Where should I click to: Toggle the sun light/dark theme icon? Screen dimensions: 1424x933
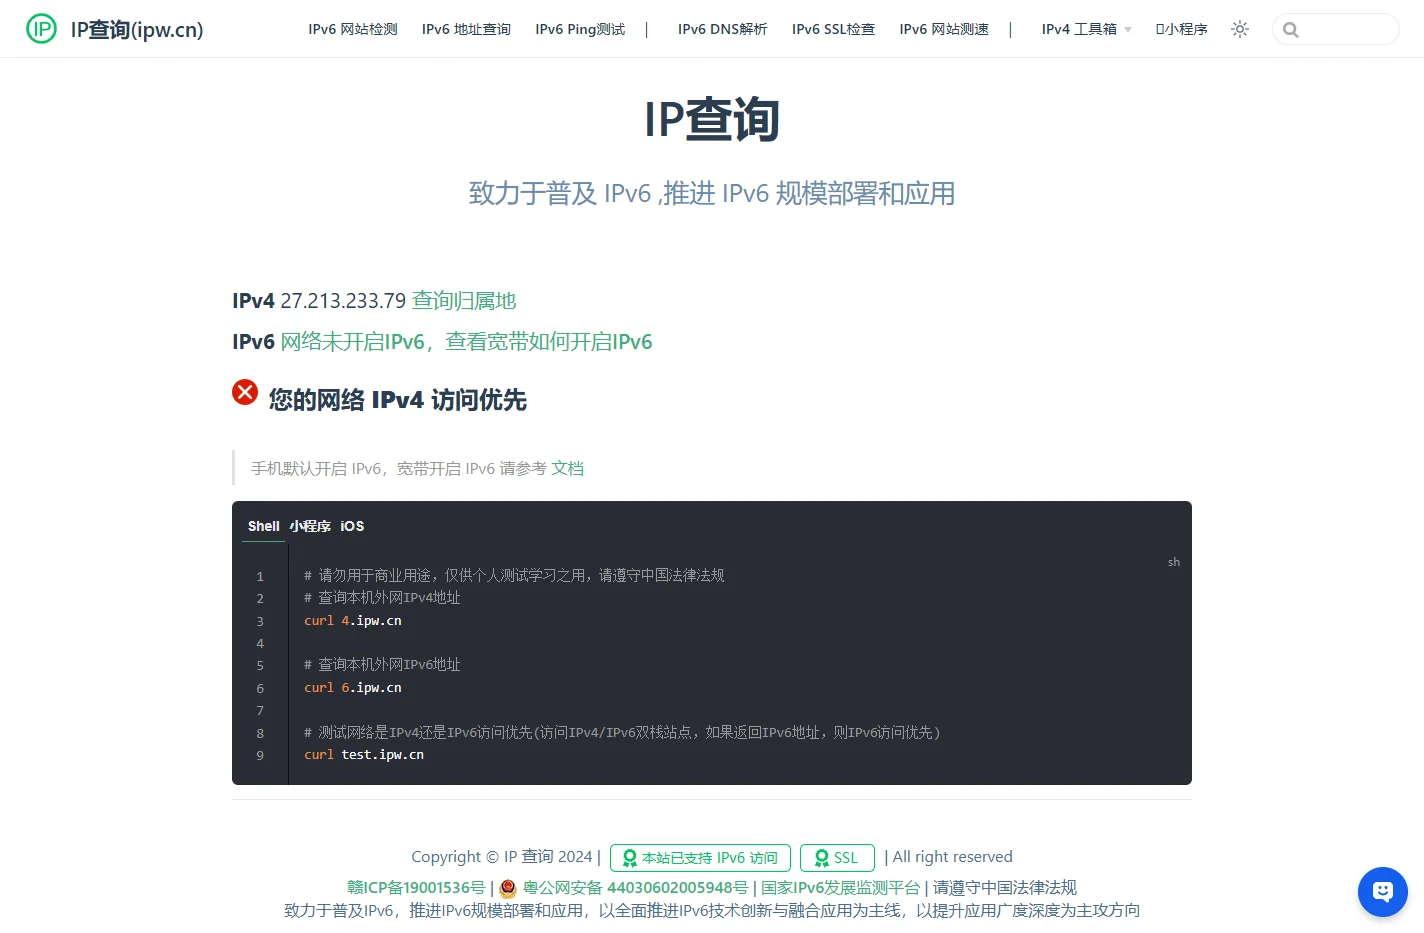1240,29
